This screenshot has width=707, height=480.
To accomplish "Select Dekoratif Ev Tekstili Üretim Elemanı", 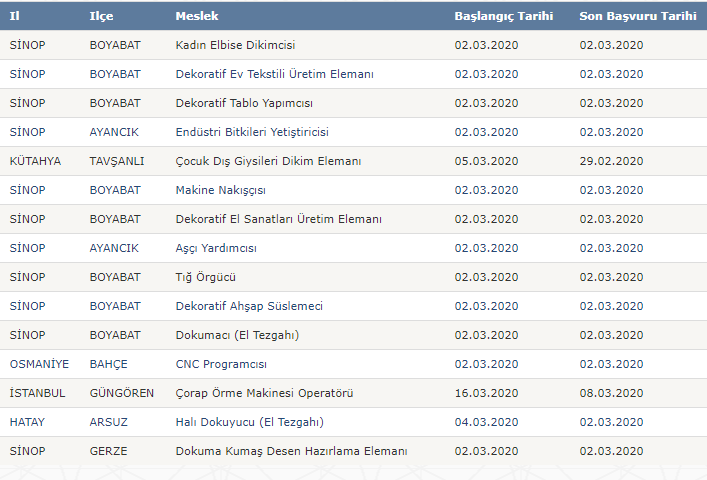I will pyautogui.click(x=274, y=74).
